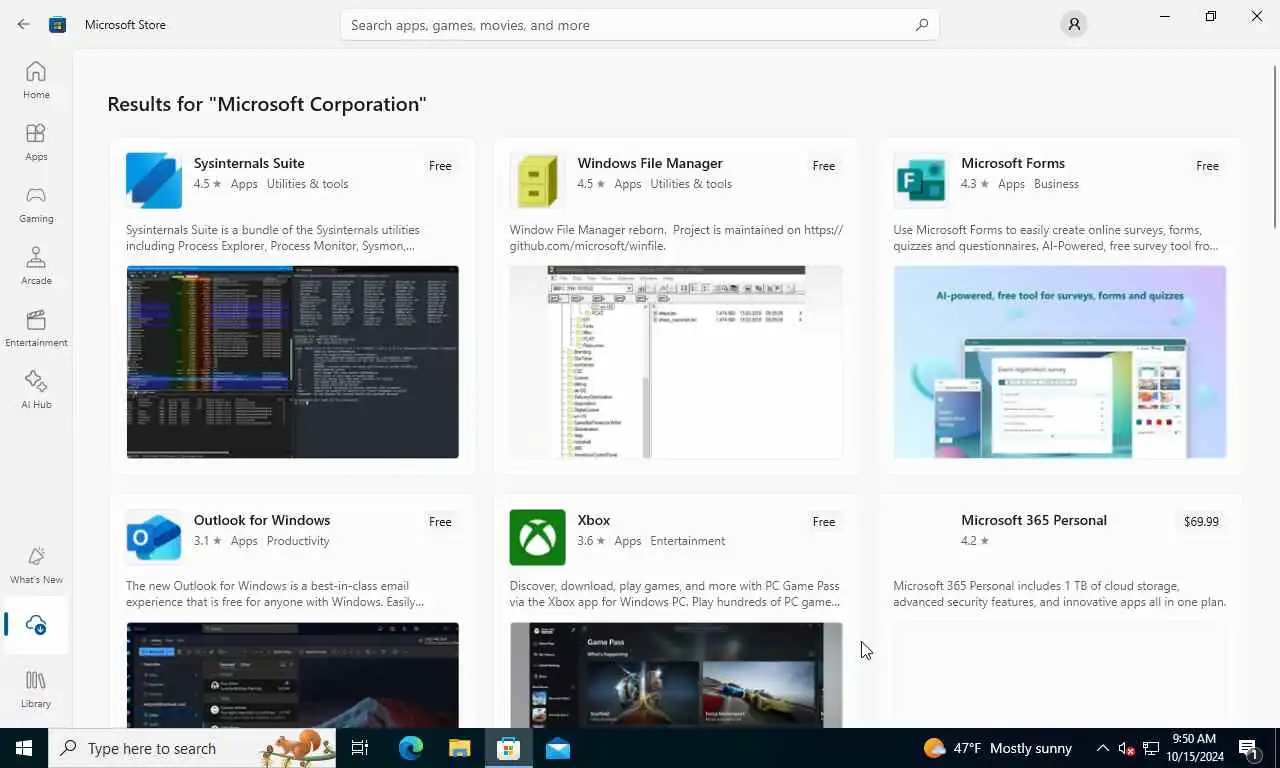This screenshot has height=768, width=1280.
Task: Open the Gaming section in sidebar
Action: [36, 204]
